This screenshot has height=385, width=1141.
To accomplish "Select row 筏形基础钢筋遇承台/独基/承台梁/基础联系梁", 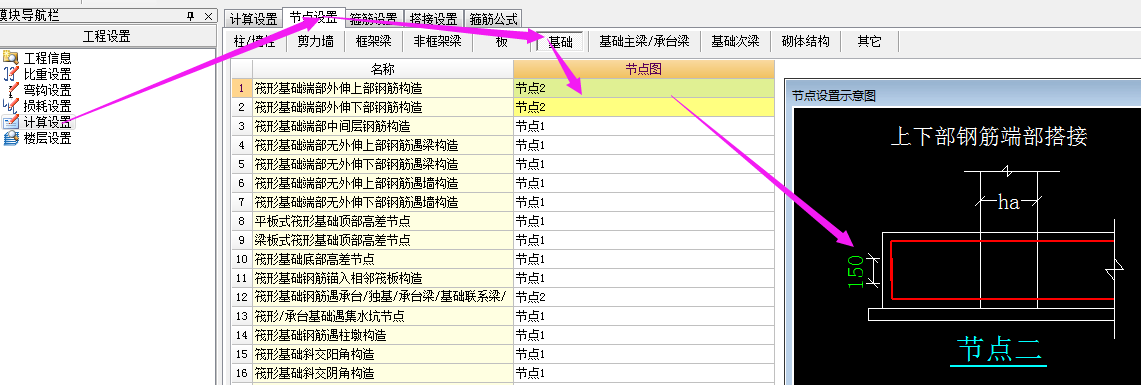I will tap(383, 297).
